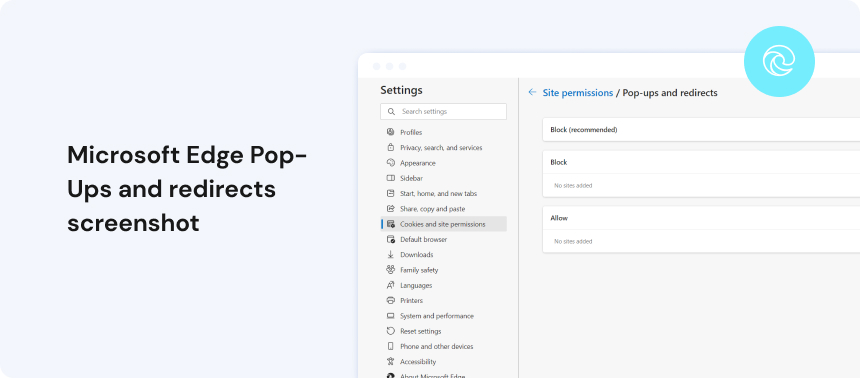Click the Share, copy and paste icon
Viewport: 860px width, 378px height.
391,208
